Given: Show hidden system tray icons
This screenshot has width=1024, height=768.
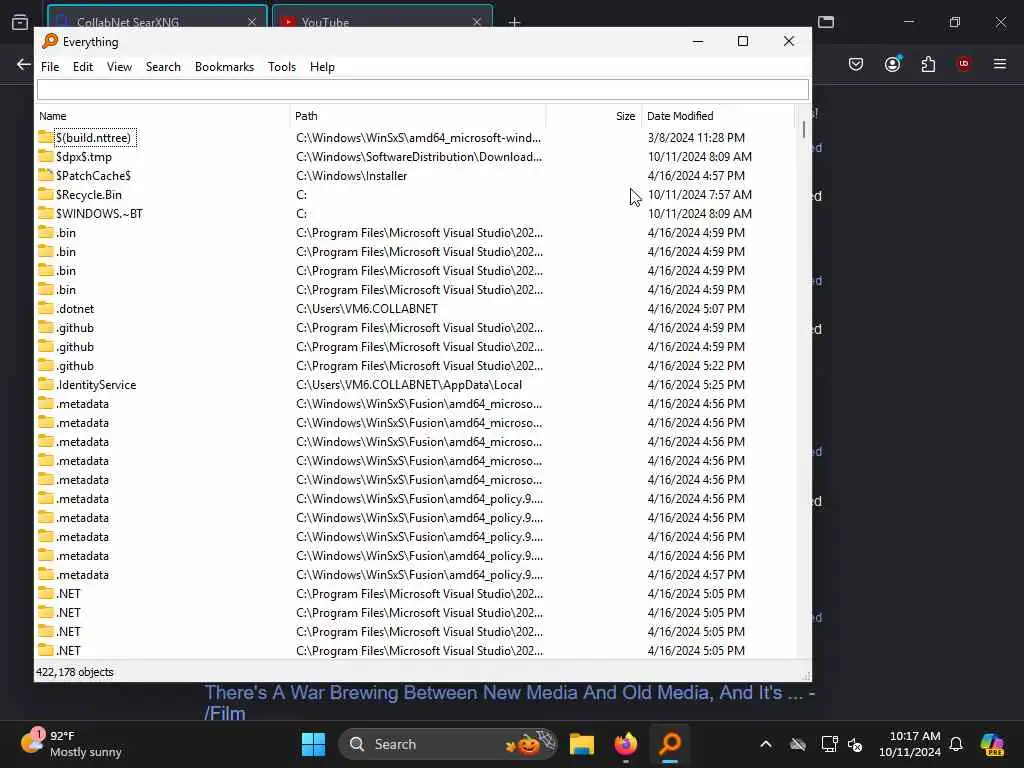Looking at the screenshot, I should [x=766, y=744].
